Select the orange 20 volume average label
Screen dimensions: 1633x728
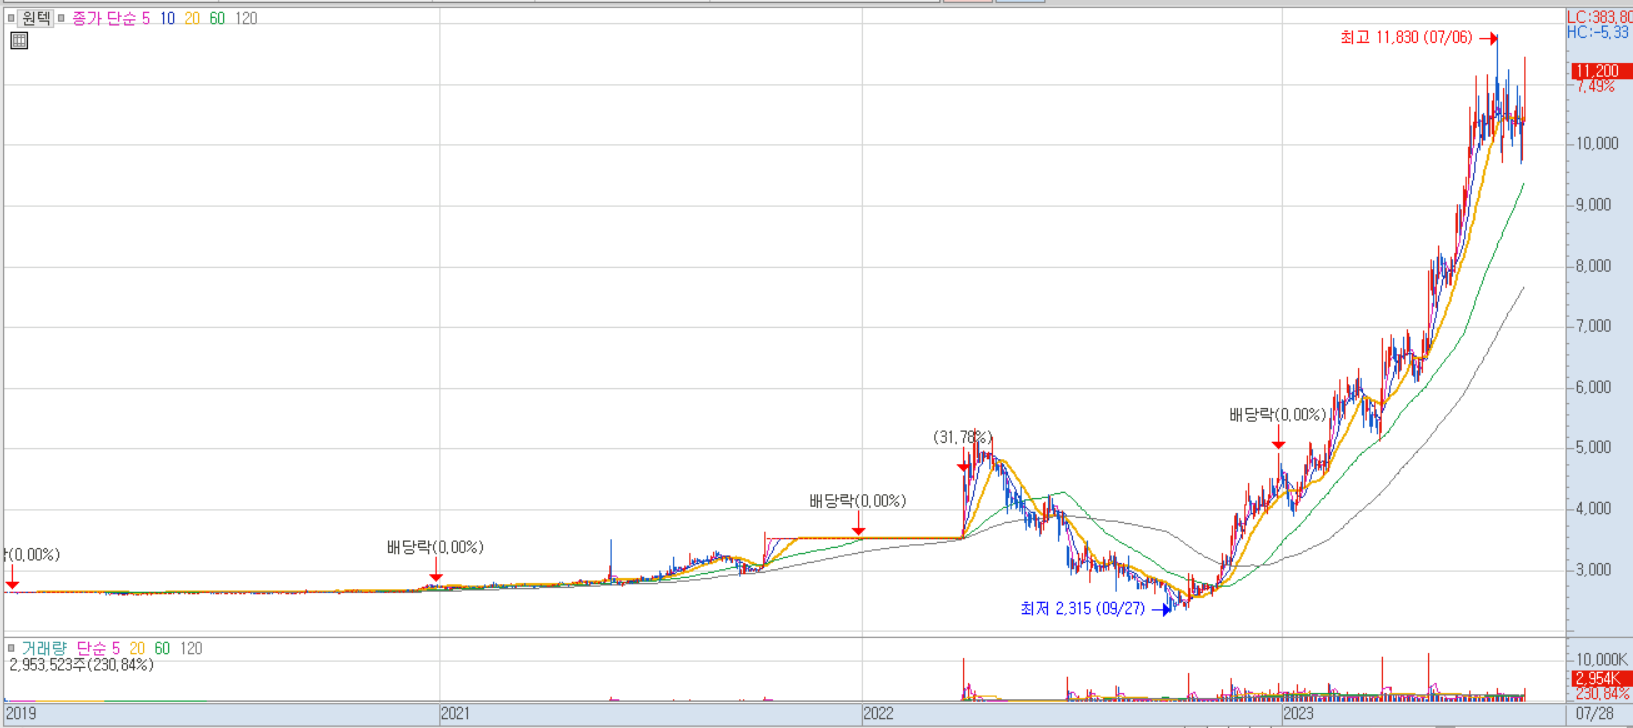pyautogui.click(x=137, y=648)
